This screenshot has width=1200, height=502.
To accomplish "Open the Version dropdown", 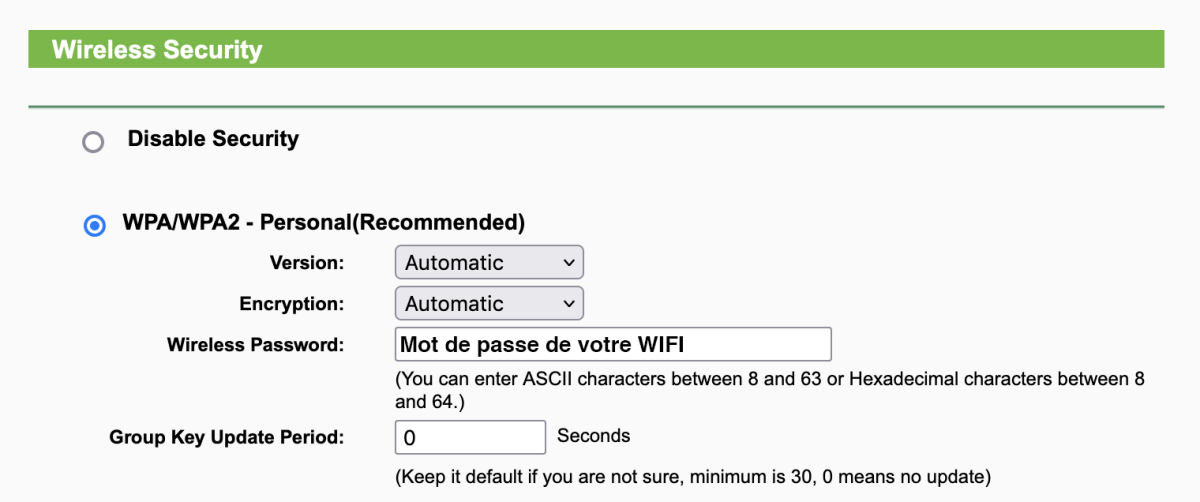I will click(x=488, y=263).
